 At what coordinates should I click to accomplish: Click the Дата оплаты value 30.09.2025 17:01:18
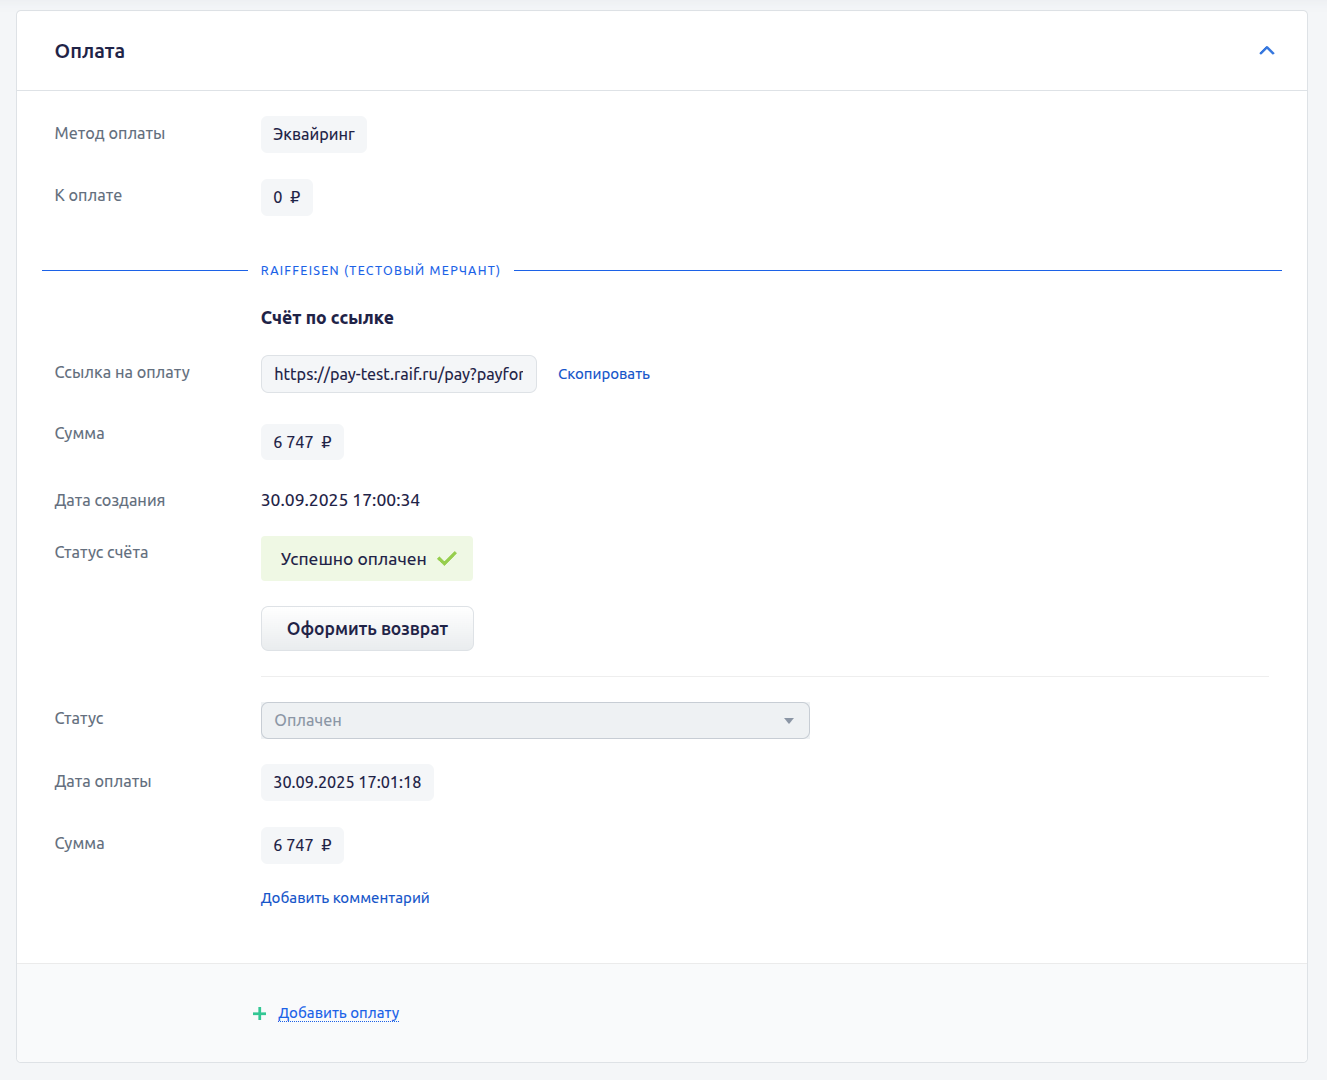pyautogui.click(x=347, y=782)
